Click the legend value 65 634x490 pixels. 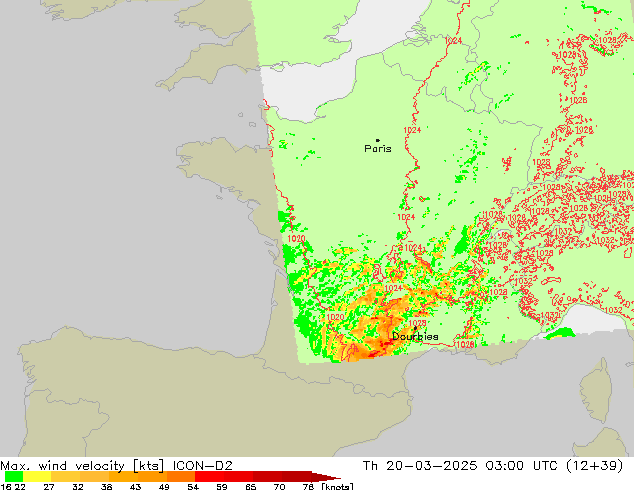(251, 486)
